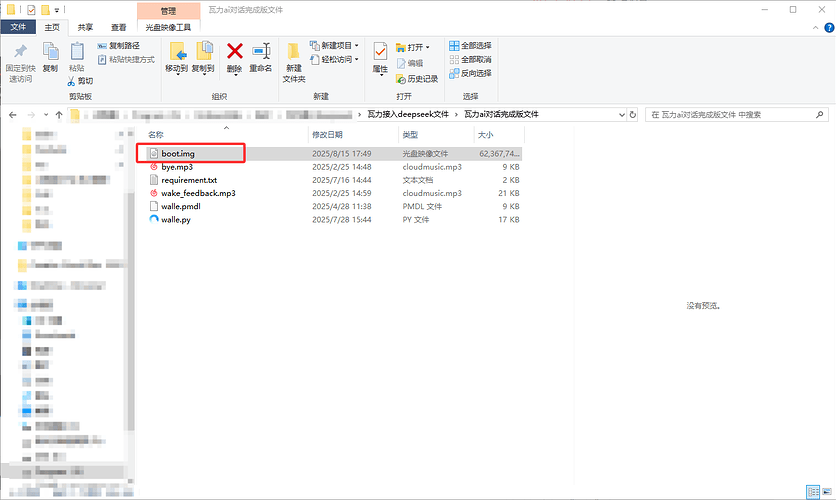The height and width of the screenshot is (500, 836).
Task: Expand the New item (新建项目) dropdown
Action: [x=357, y=46]
